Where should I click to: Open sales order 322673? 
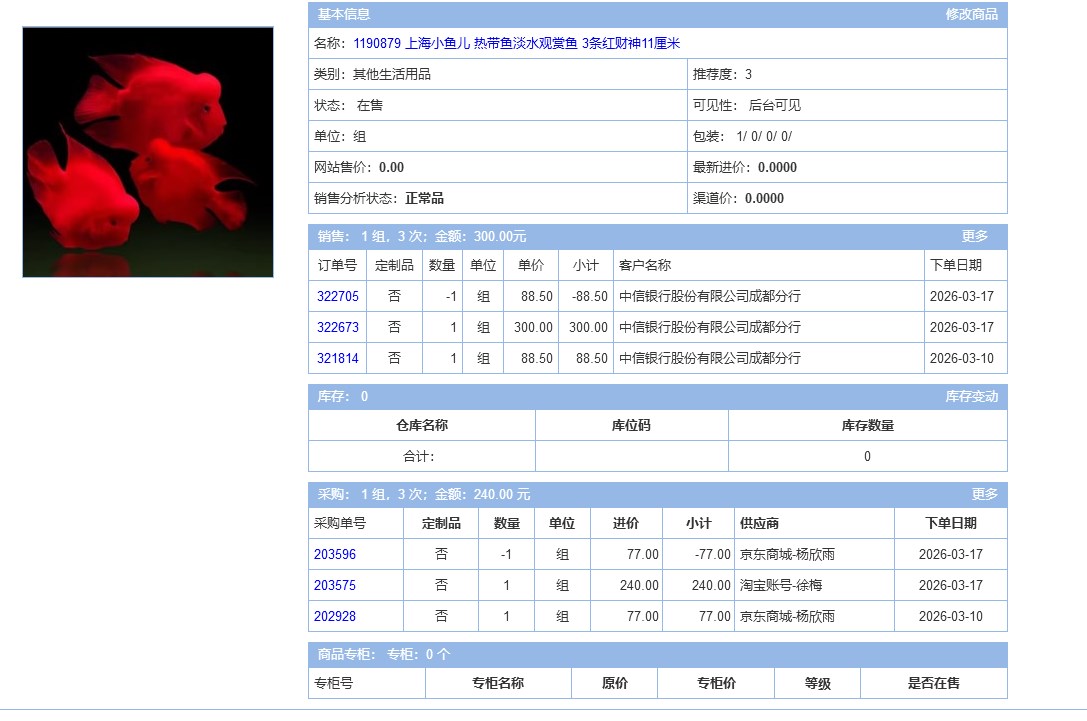(x=337, y=328)
